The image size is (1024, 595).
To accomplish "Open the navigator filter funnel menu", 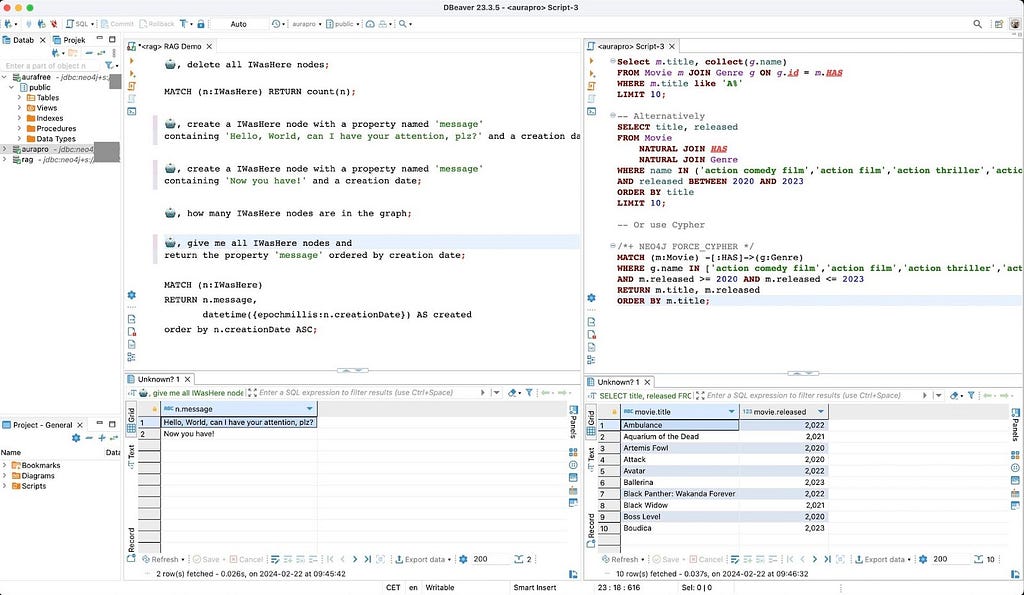I will pos(111,65).
